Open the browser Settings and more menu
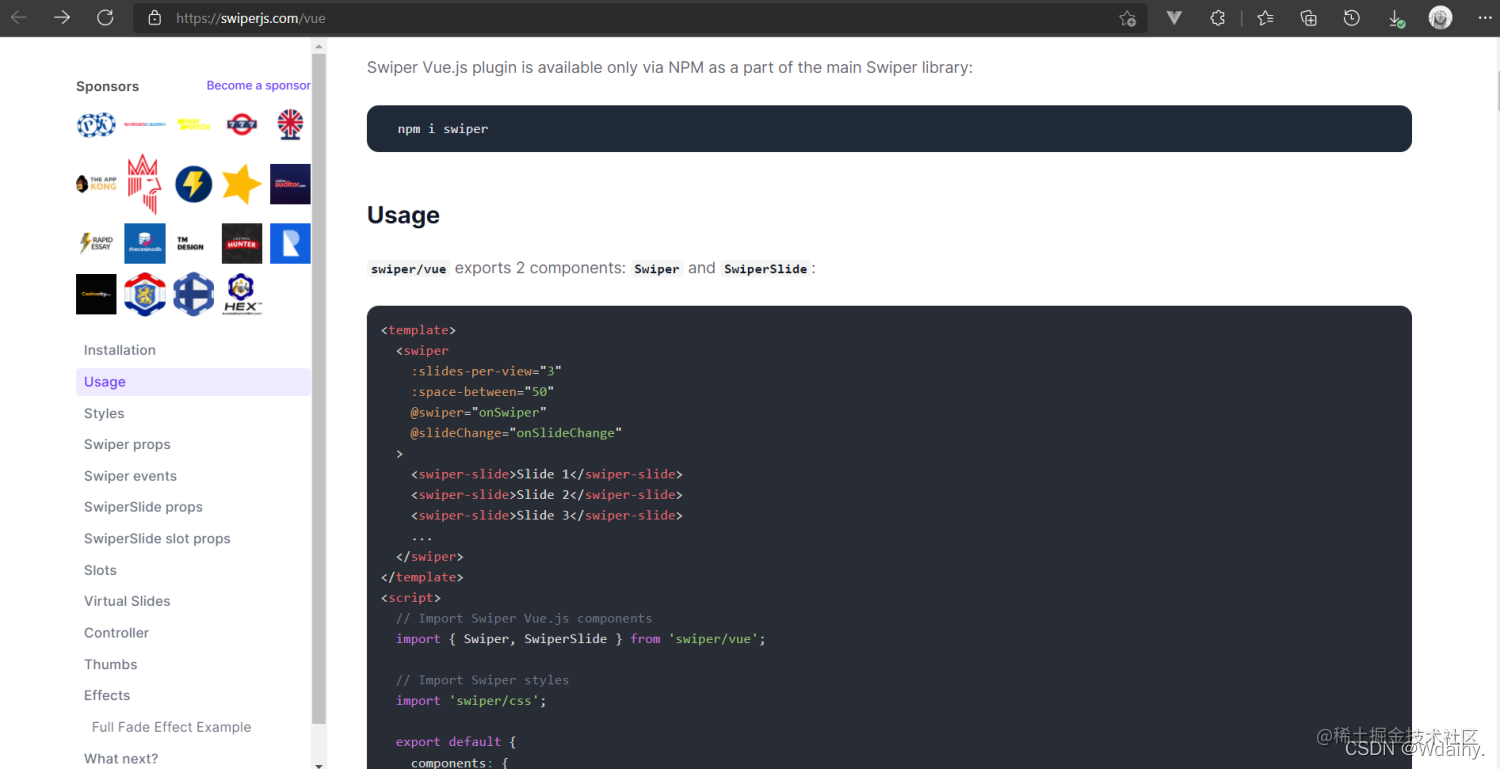This screenshot has width=1500, height=769. tap(1484, 18)
